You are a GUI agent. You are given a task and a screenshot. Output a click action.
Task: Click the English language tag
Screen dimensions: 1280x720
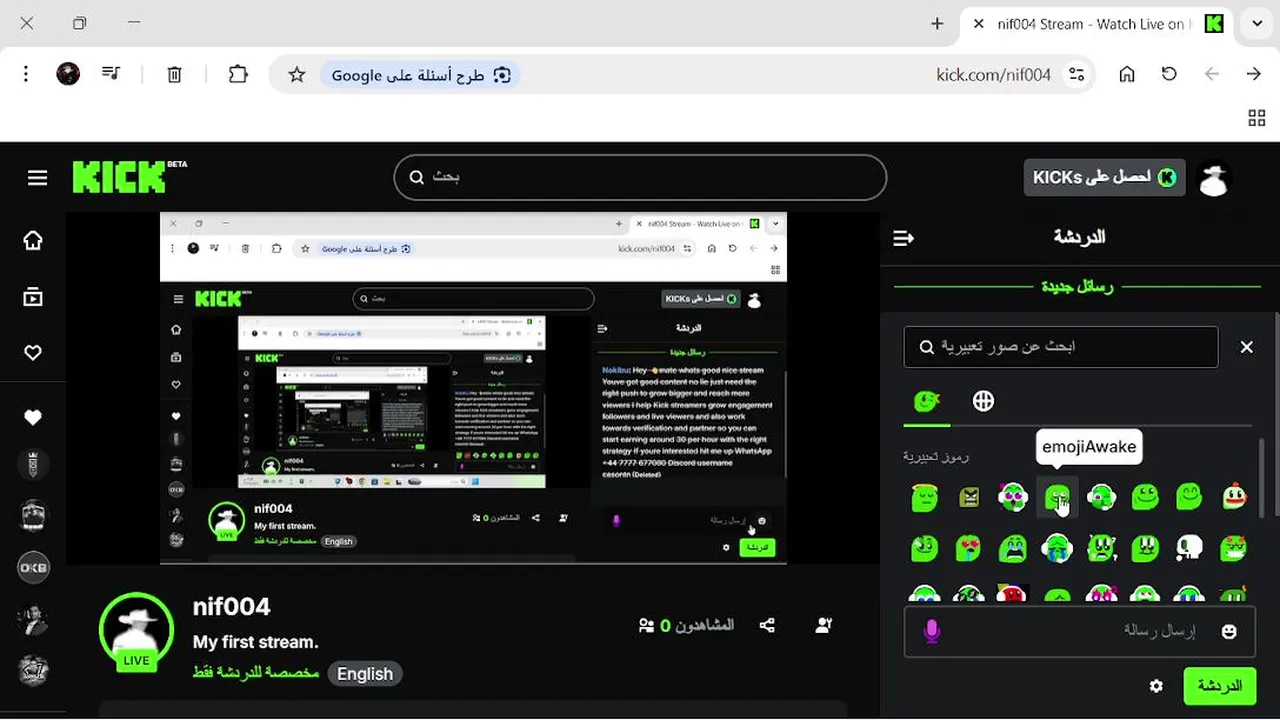(365, 674)
